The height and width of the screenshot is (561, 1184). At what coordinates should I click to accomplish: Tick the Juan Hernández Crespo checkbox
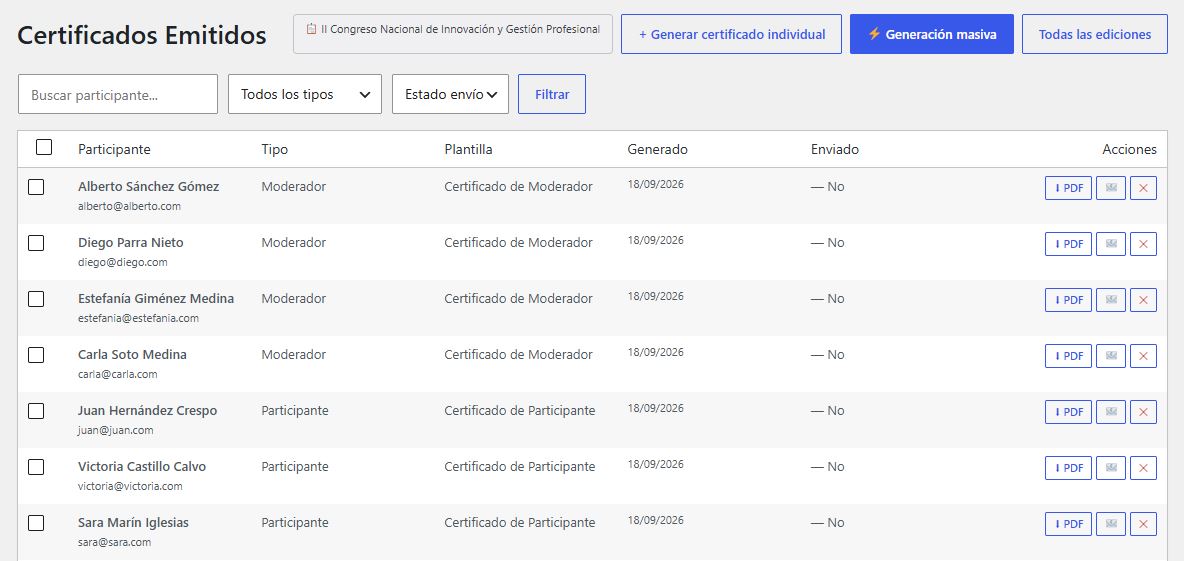point(36,411)
